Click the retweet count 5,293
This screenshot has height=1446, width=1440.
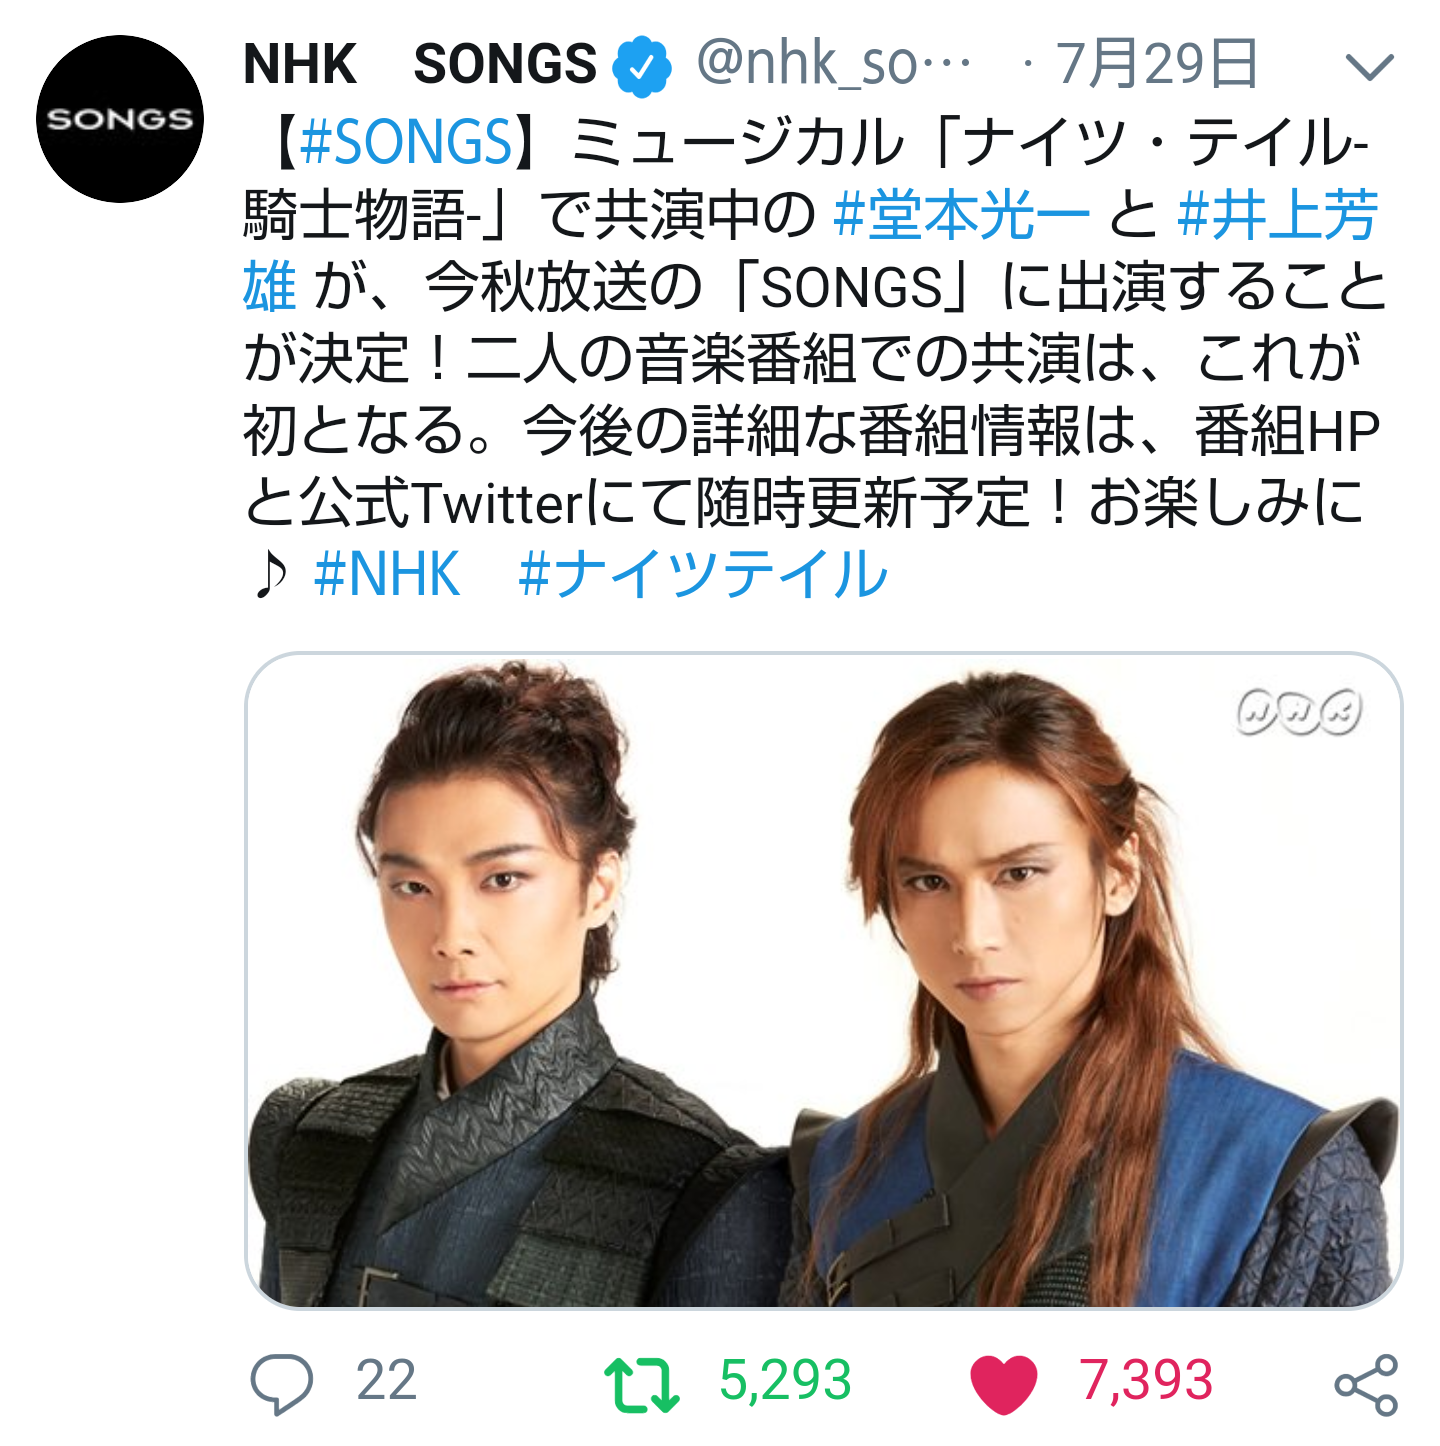tap(785, 1381)
